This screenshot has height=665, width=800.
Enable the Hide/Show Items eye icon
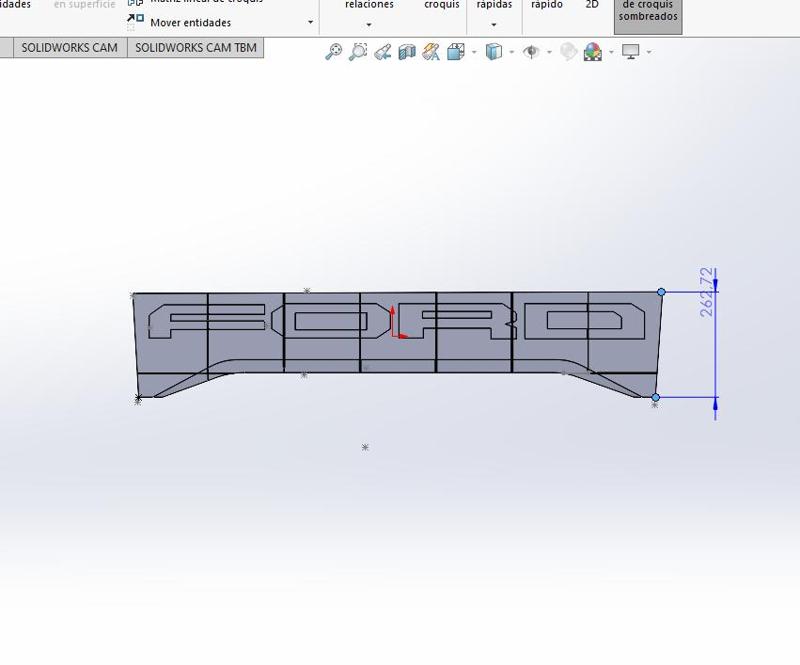pyautogui.click(x=531, y=49)
